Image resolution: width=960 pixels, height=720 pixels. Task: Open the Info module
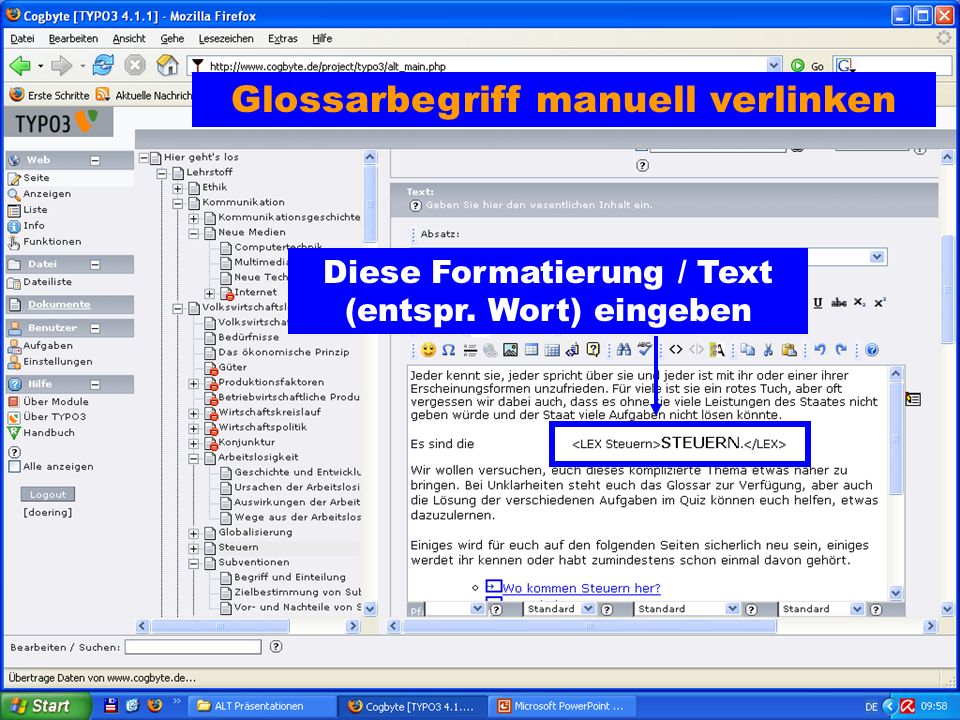point(34,225)
